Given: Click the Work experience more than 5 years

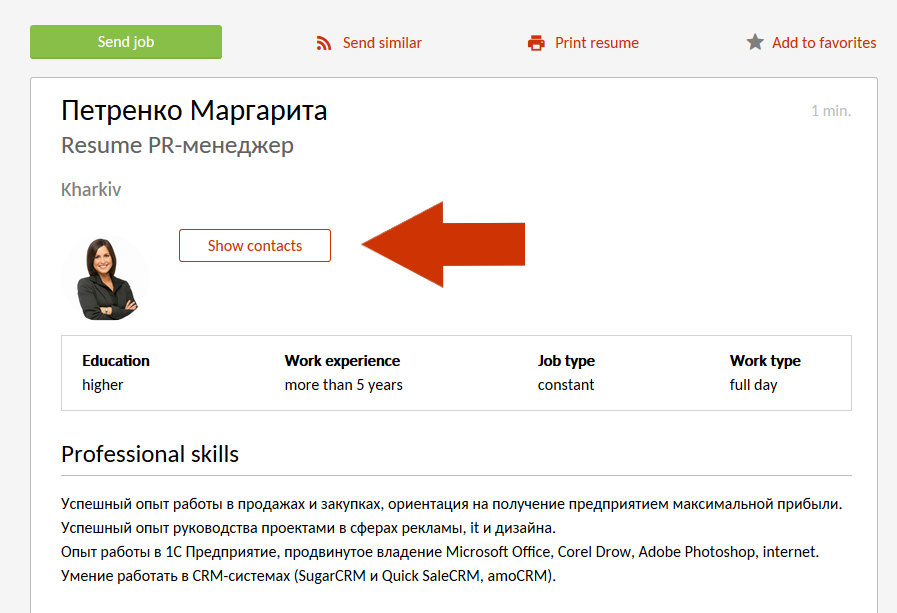Looking at the screenshot, I should point(343,372).
